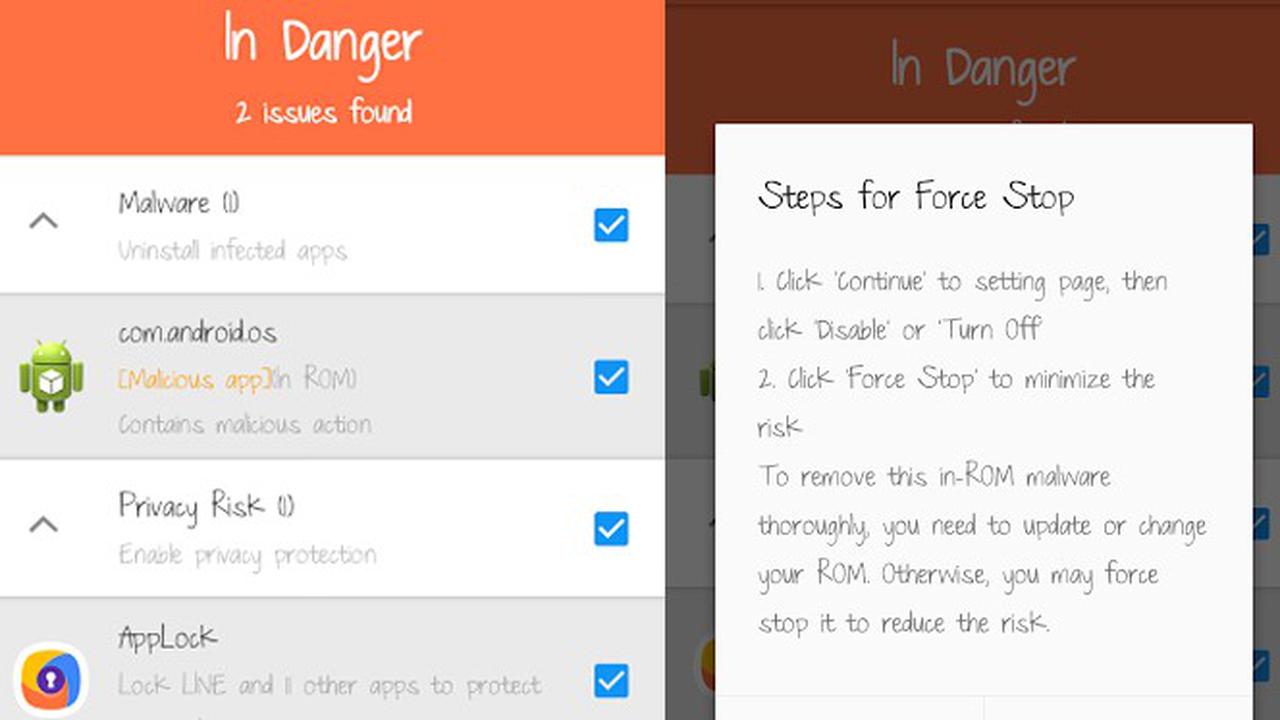Toggle the Privacy Risk checkbox

coord(611,528)
